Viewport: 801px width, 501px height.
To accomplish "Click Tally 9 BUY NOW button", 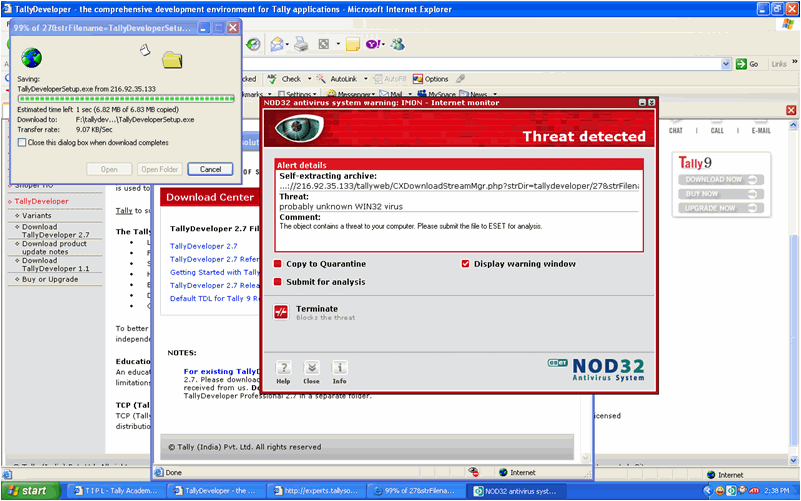I will (x=721, y=194).
